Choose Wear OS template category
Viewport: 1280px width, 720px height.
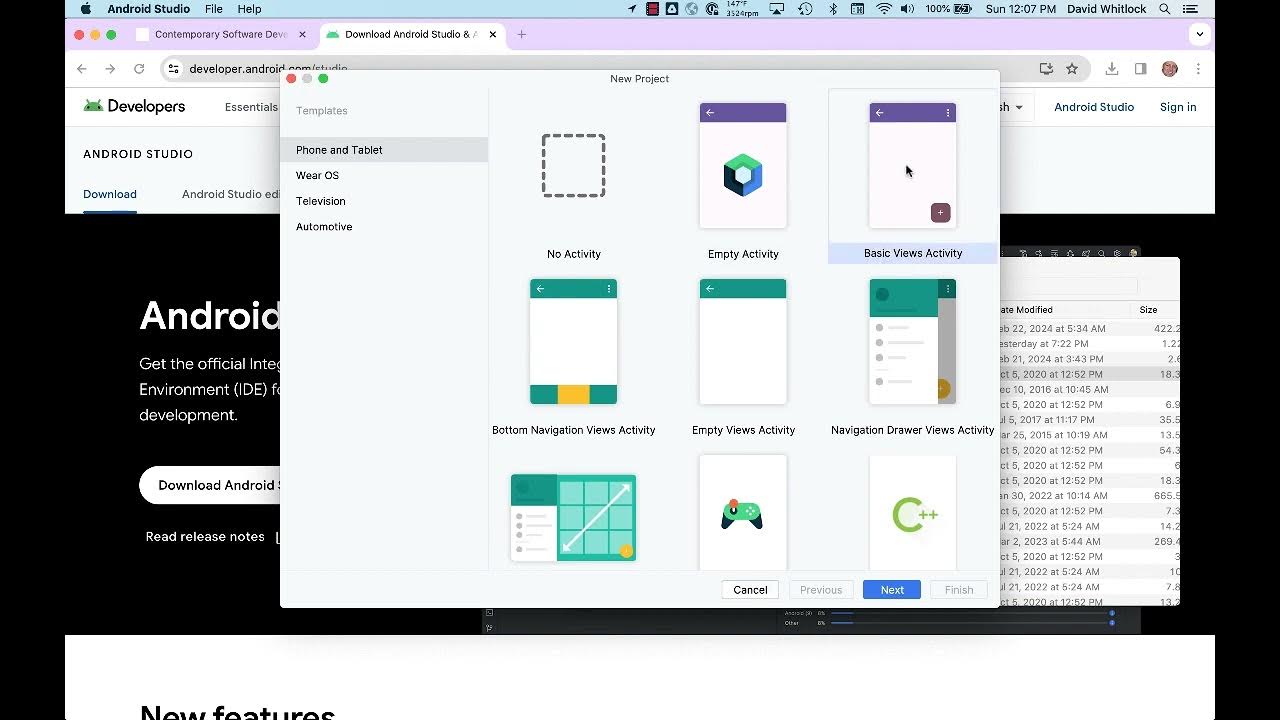pyautogui.click(x=384, y=175)
